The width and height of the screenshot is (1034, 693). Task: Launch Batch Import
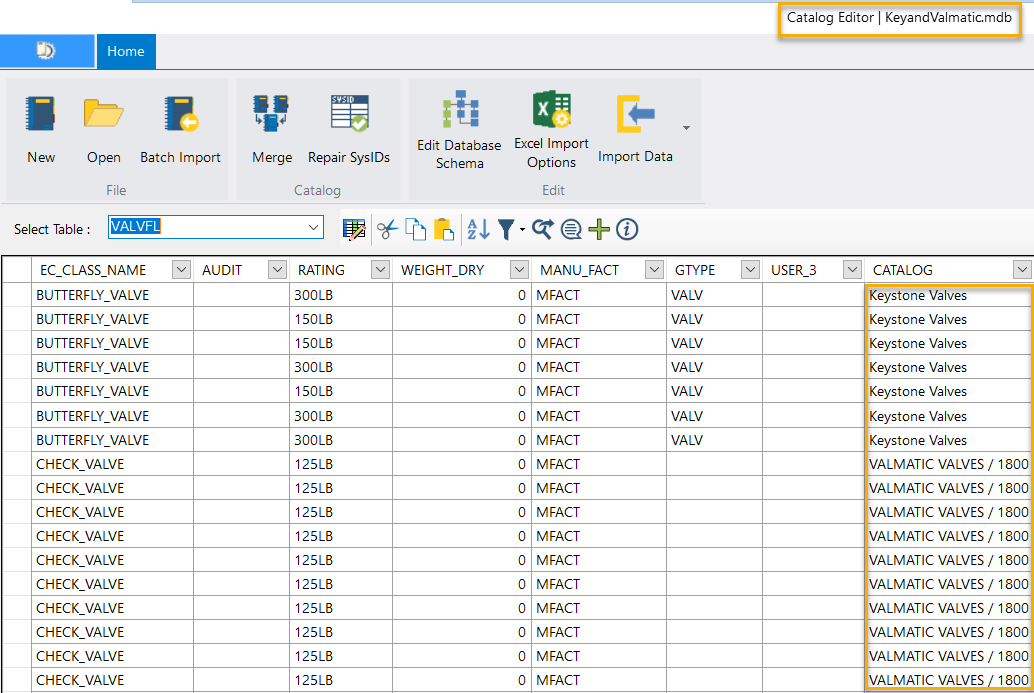tap(180, 116)
